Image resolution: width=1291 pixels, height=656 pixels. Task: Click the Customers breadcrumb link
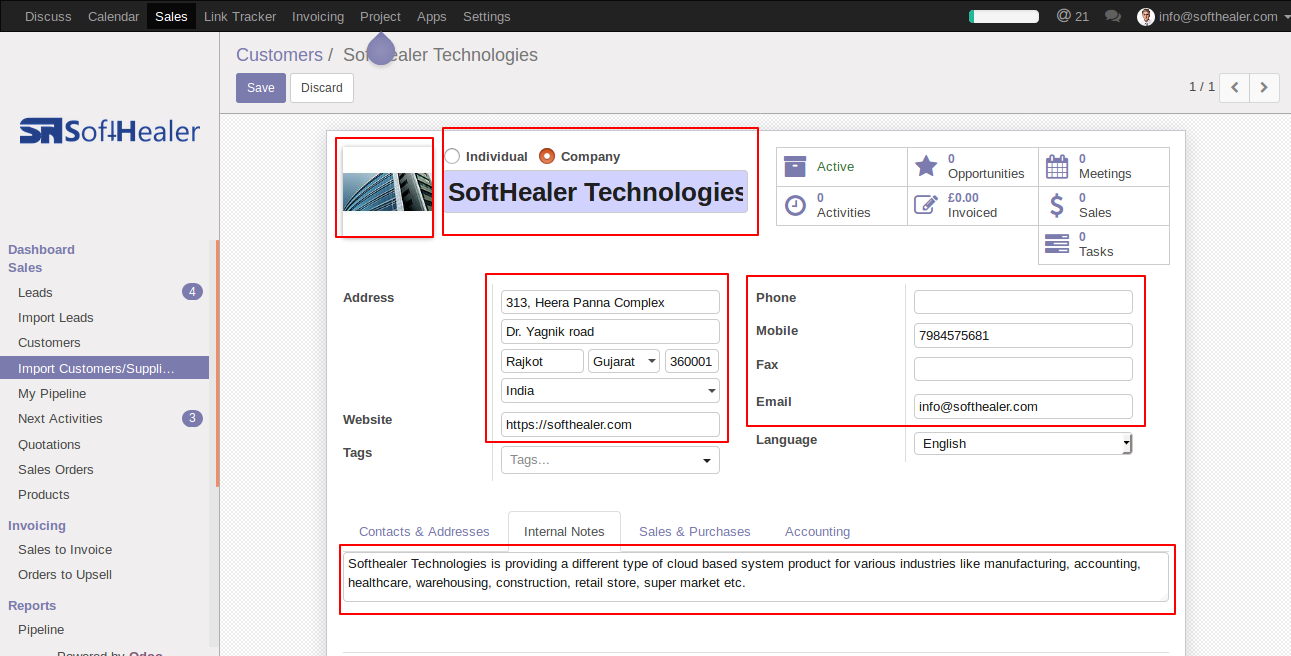point(279,55)
